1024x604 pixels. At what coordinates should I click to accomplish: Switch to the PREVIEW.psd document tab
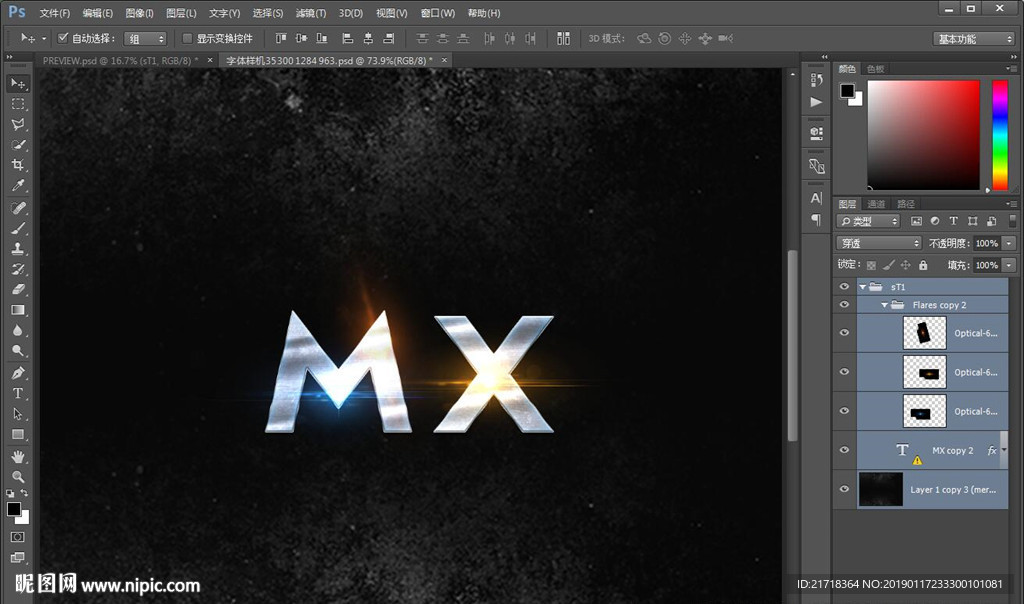coord(118,60)
